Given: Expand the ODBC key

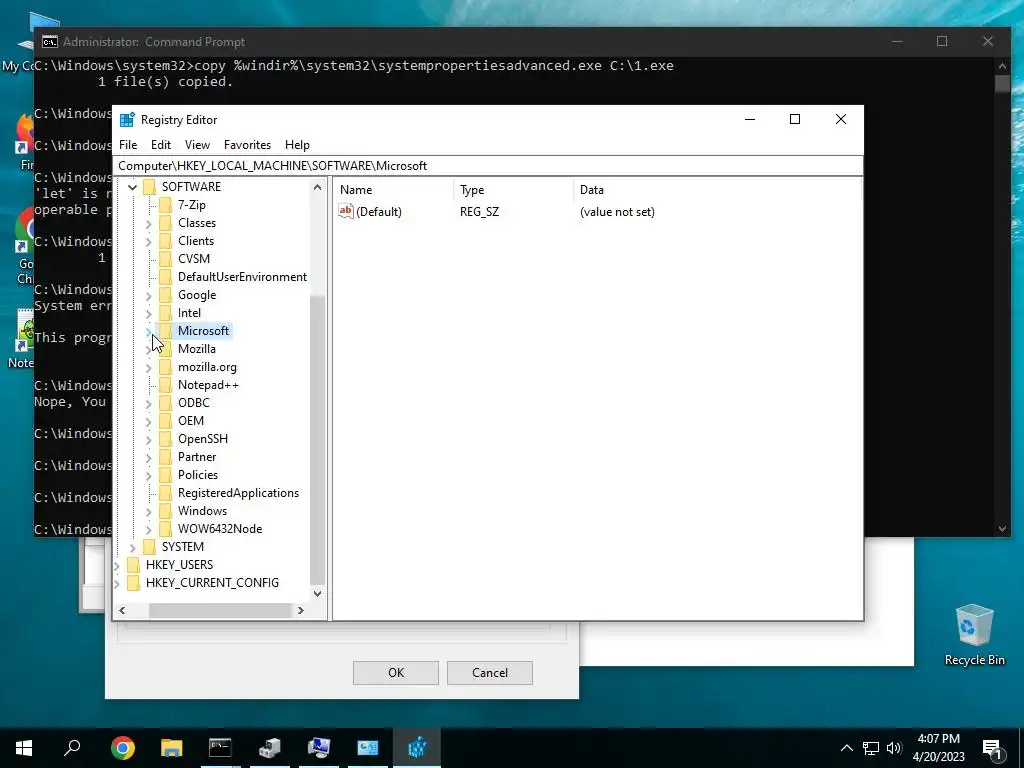Looking at the screenshot, I should pos(149,404).
